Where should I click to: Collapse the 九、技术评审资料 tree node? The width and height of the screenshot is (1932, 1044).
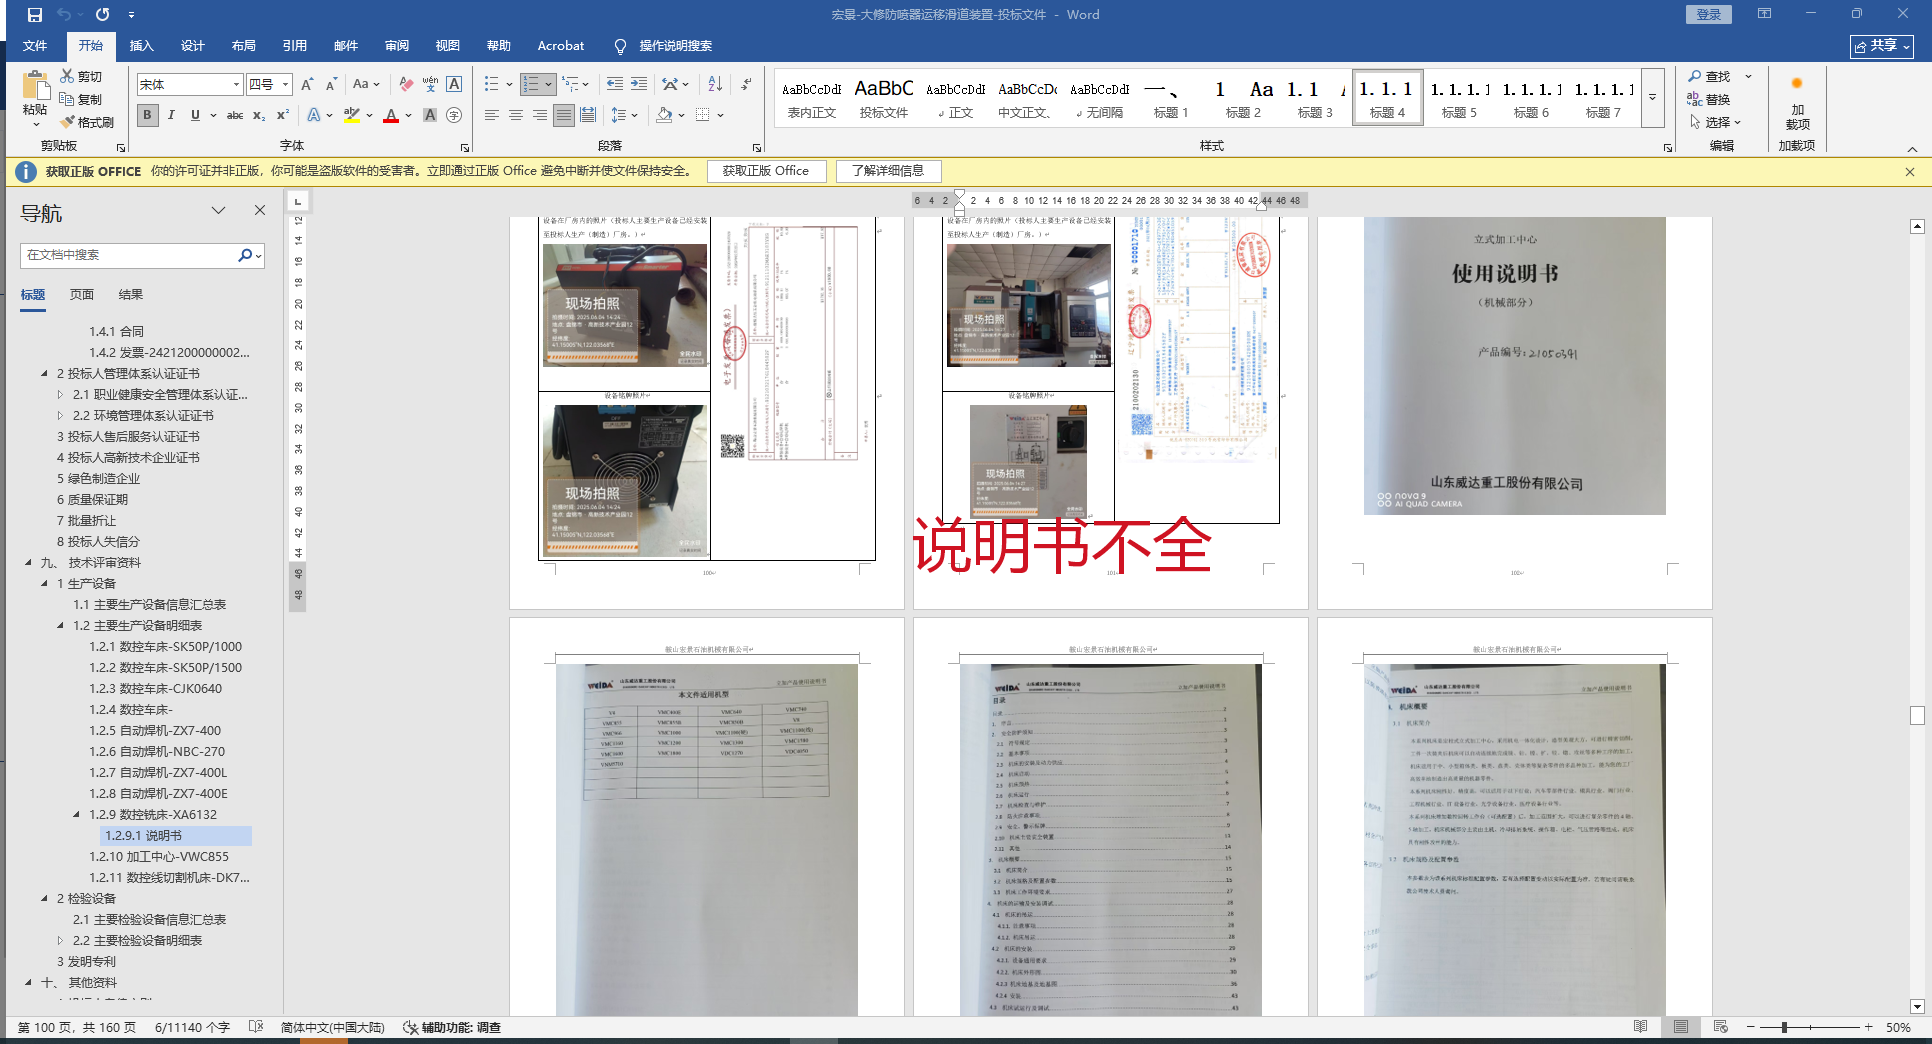[29, 563]
